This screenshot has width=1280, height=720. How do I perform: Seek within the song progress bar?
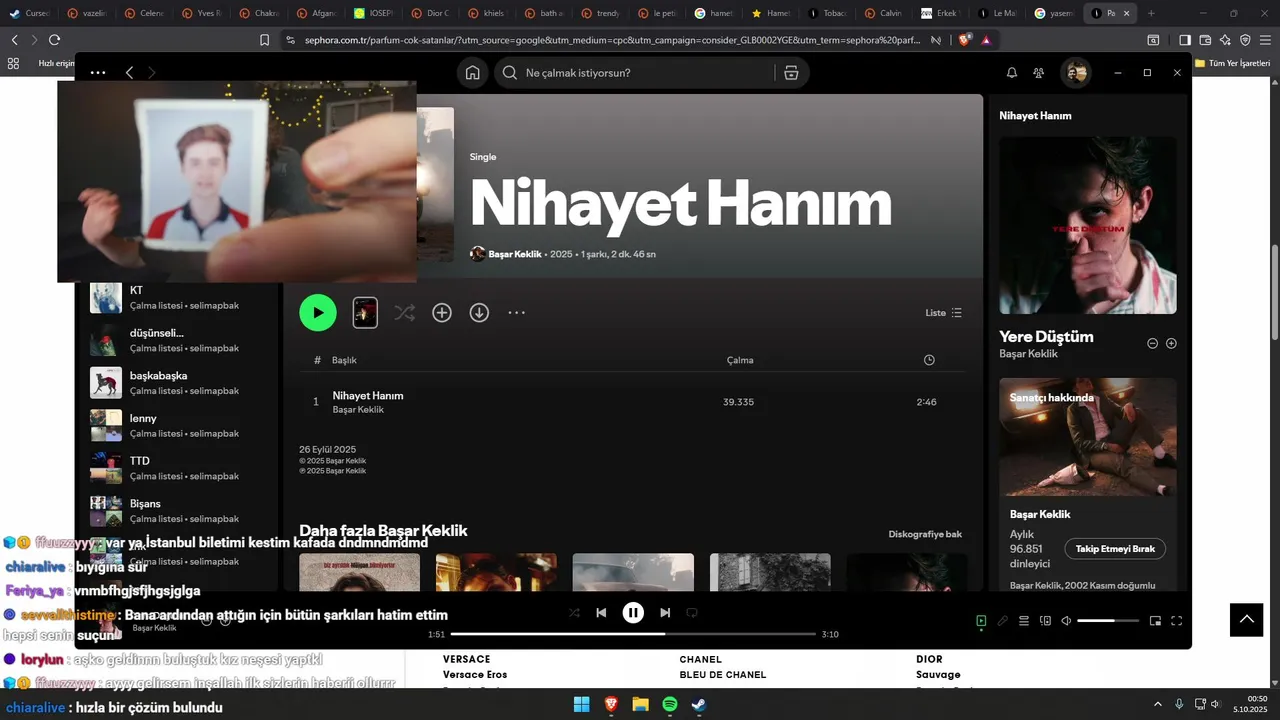pyautogui.click(x=633, y=634)
